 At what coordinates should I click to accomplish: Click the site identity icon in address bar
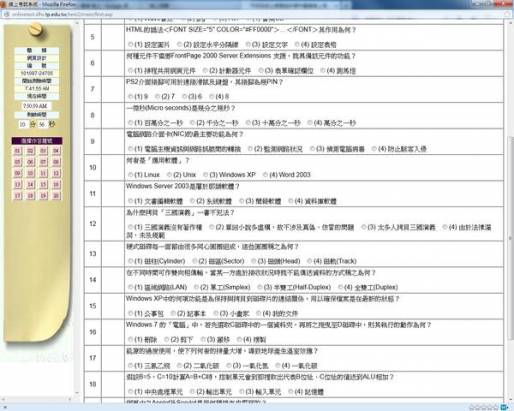tap(6, 14)
